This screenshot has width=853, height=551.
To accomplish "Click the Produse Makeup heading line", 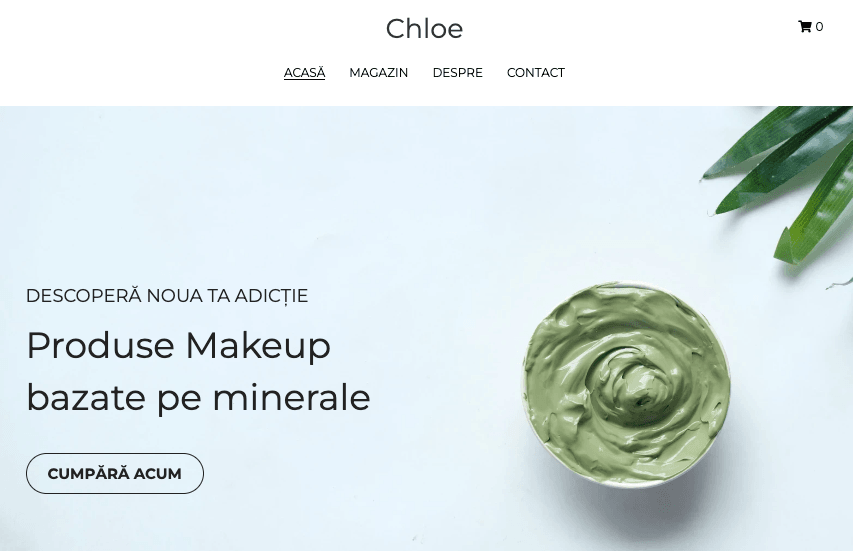I will click(x=178, y=346).
